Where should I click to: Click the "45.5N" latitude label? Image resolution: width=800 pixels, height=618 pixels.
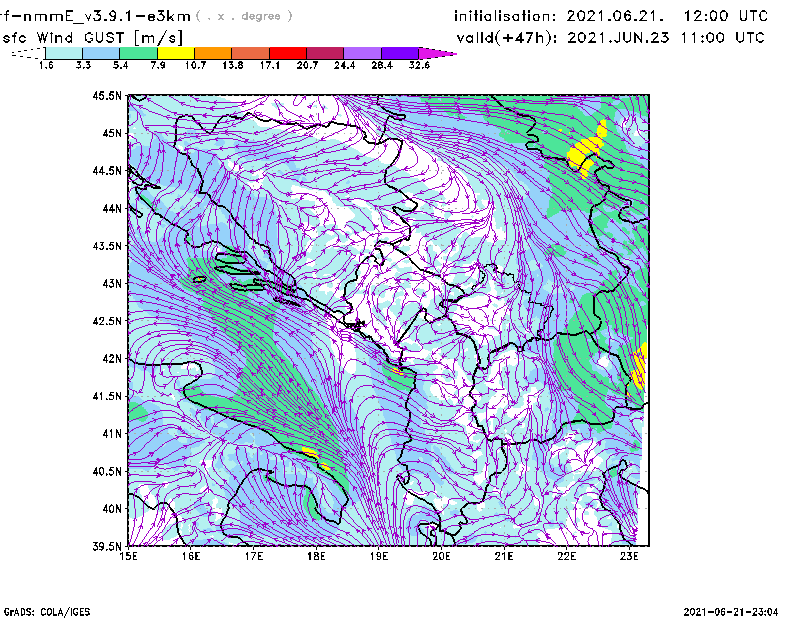click(107, 95)
